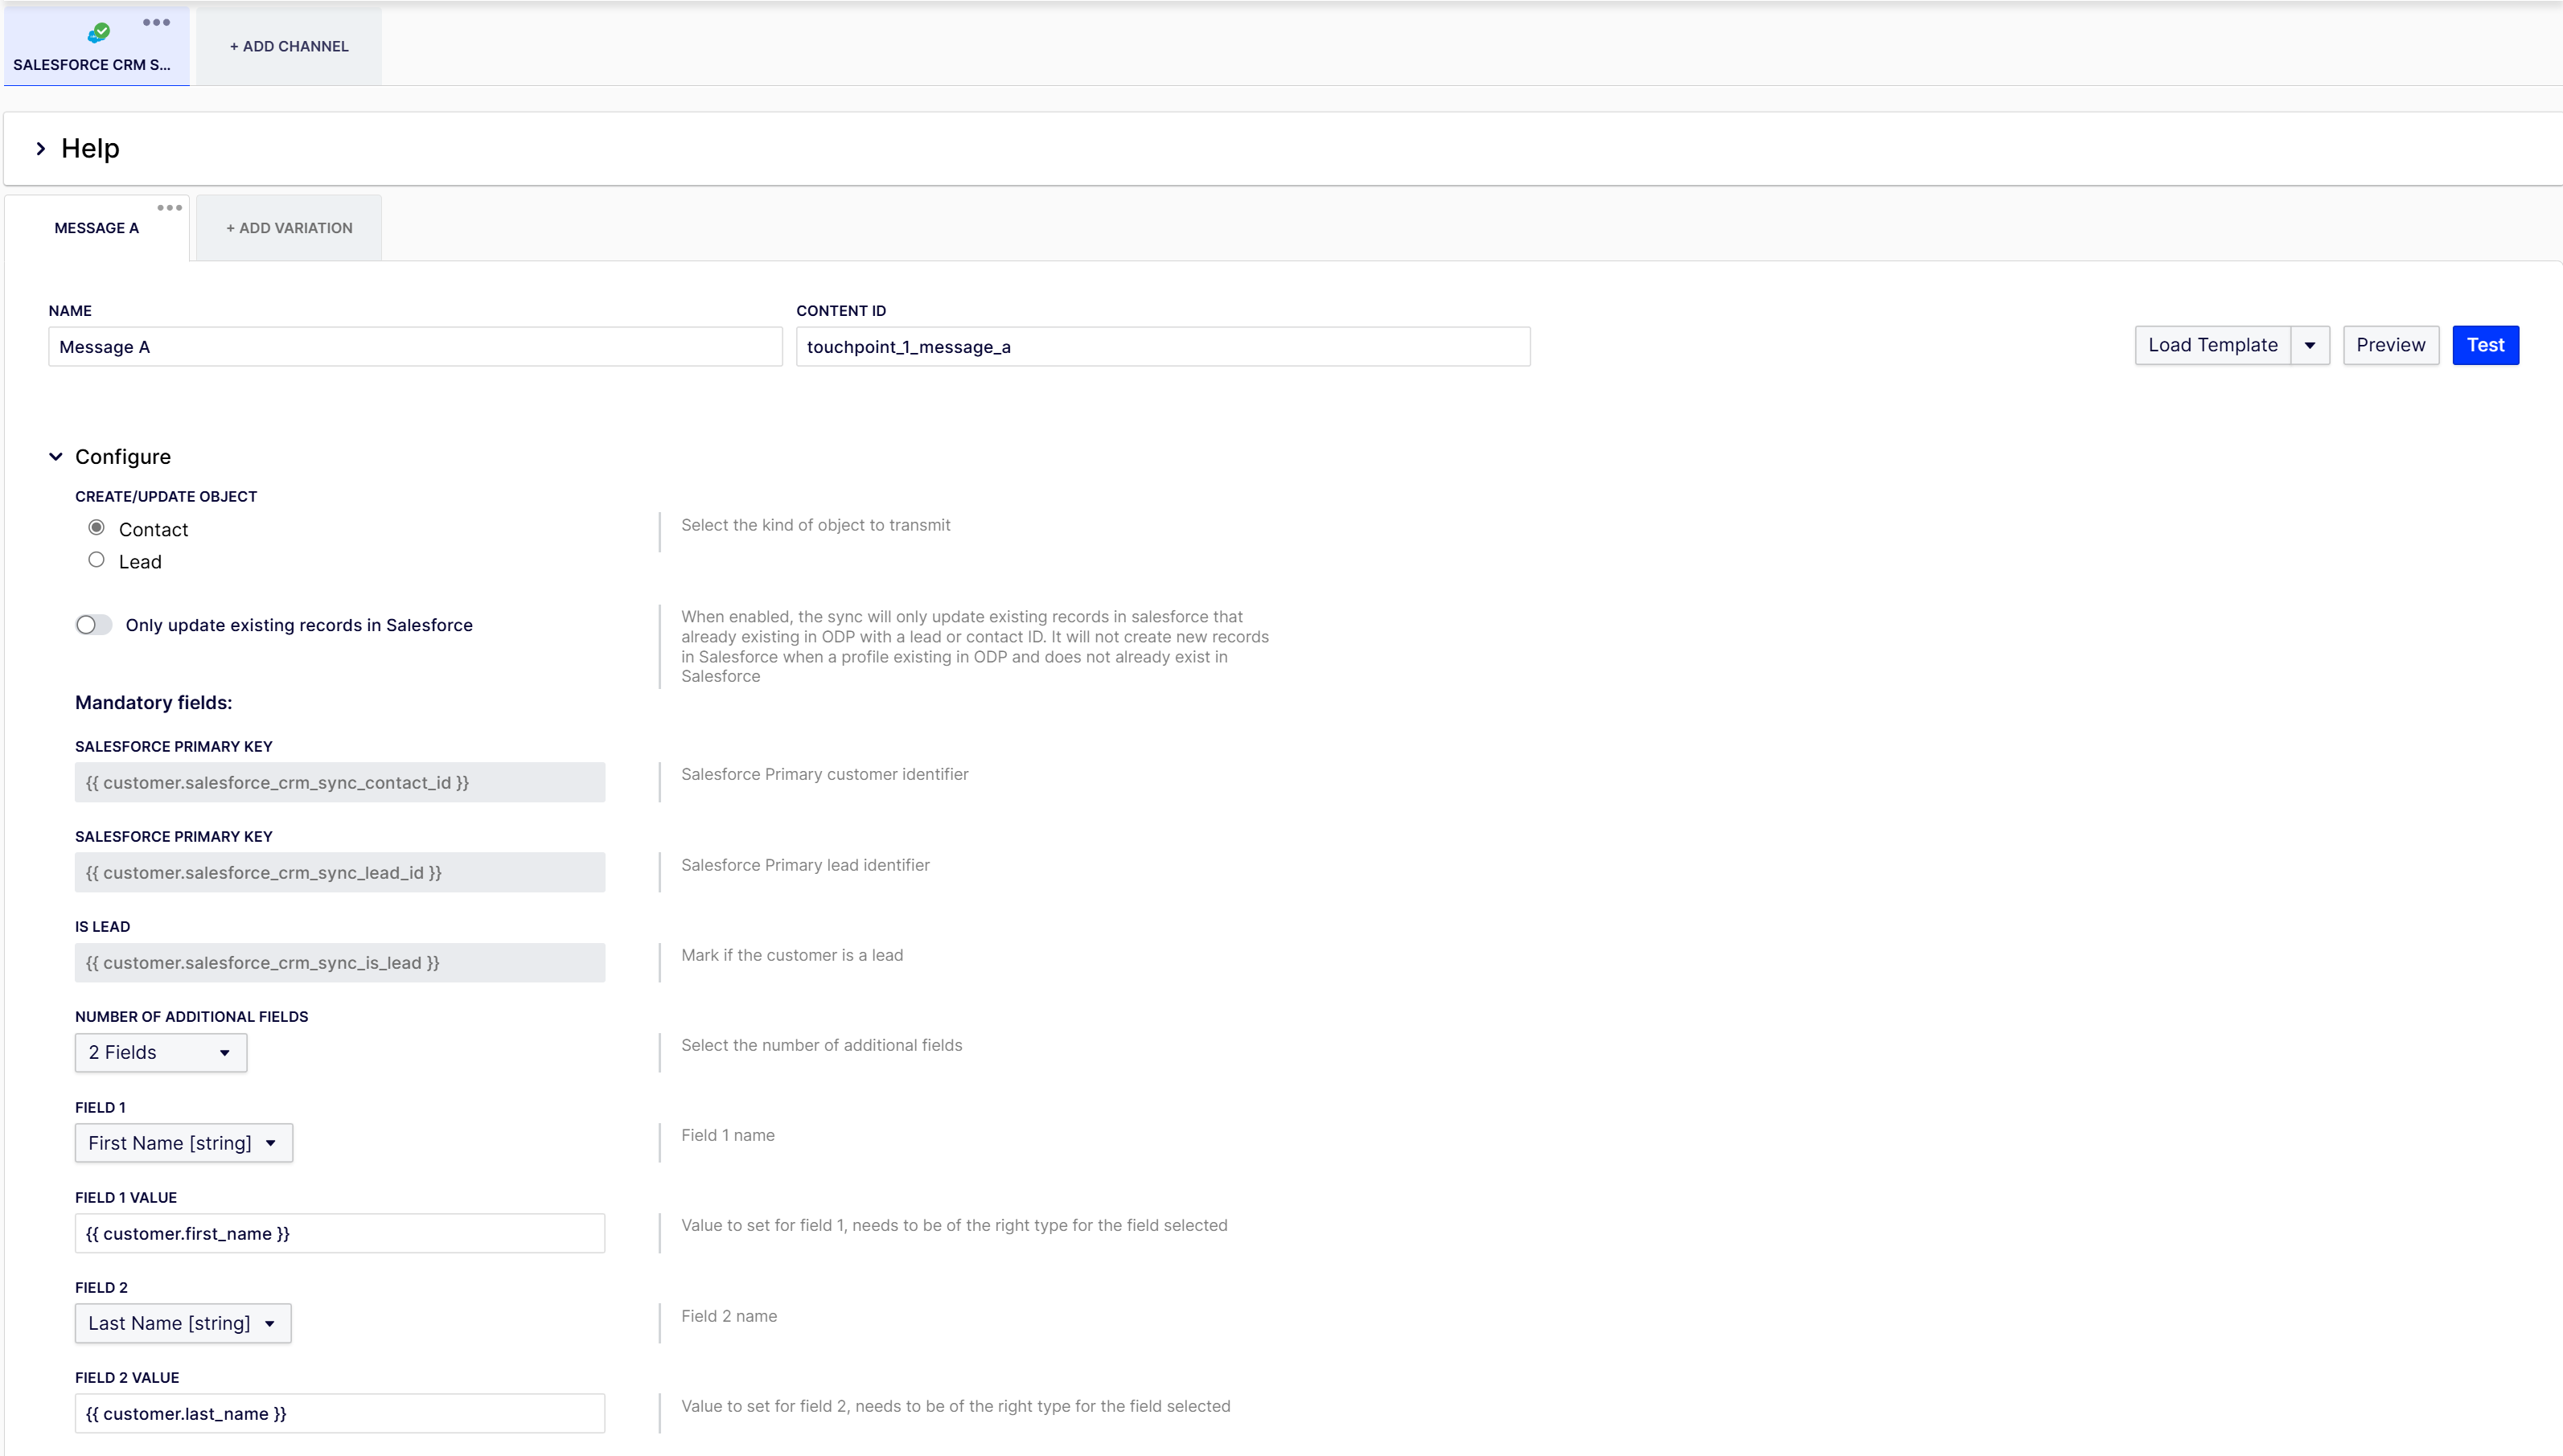Screen dimensions: 2563x1456
Task: Click 'Mark if the customer is a lead'
Action: tap(792, 955)
